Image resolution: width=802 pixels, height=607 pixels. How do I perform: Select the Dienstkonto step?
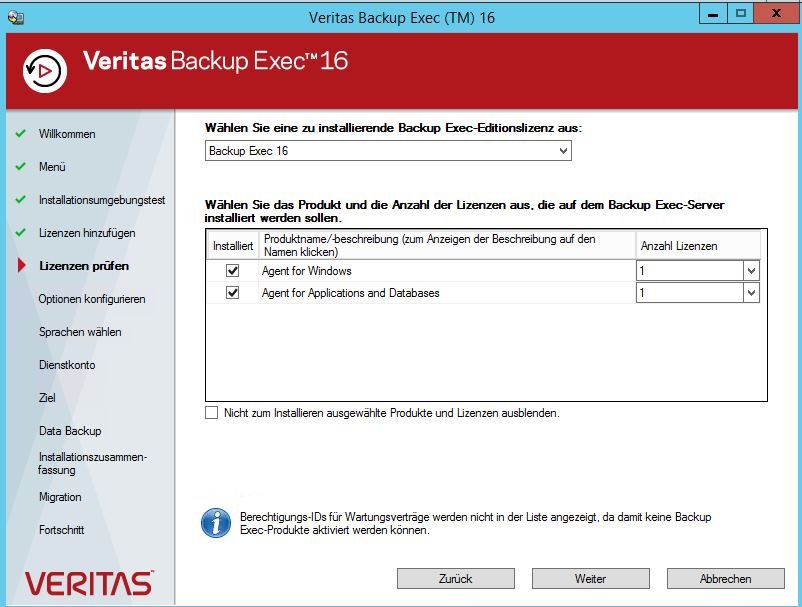(x=67, y=365)
